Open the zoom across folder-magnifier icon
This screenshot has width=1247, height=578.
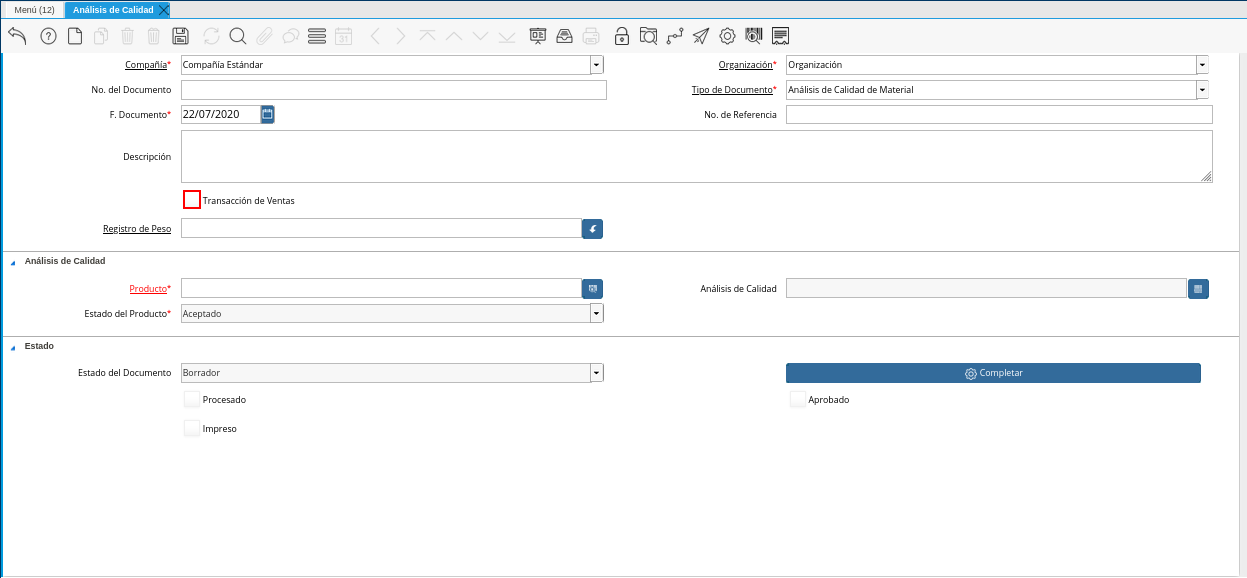[x=648, y=36]
